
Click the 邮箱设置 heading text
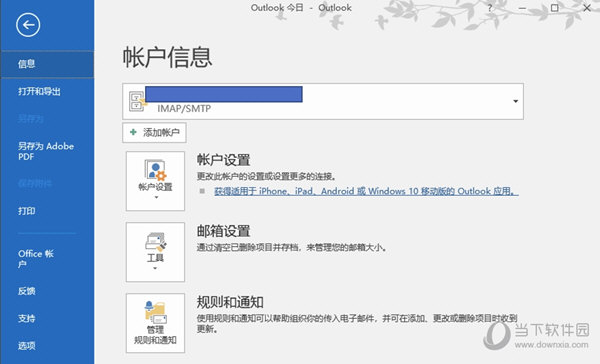tap(223, 231)
